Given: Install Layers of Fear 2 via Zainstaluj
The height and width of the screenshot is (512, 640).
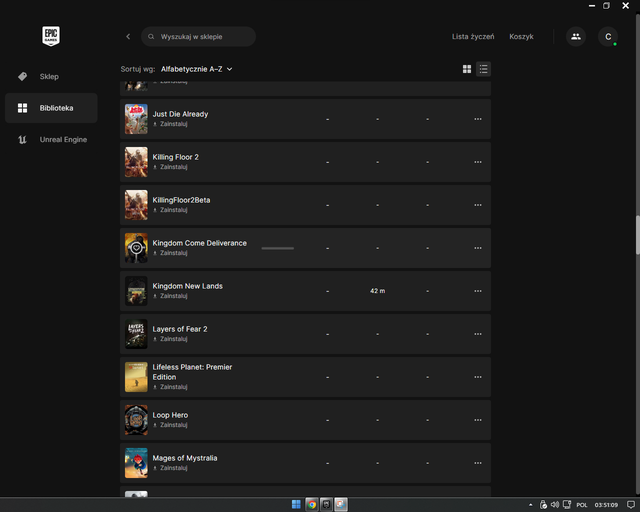Looking at the screenshot, I should coord(170,339).
